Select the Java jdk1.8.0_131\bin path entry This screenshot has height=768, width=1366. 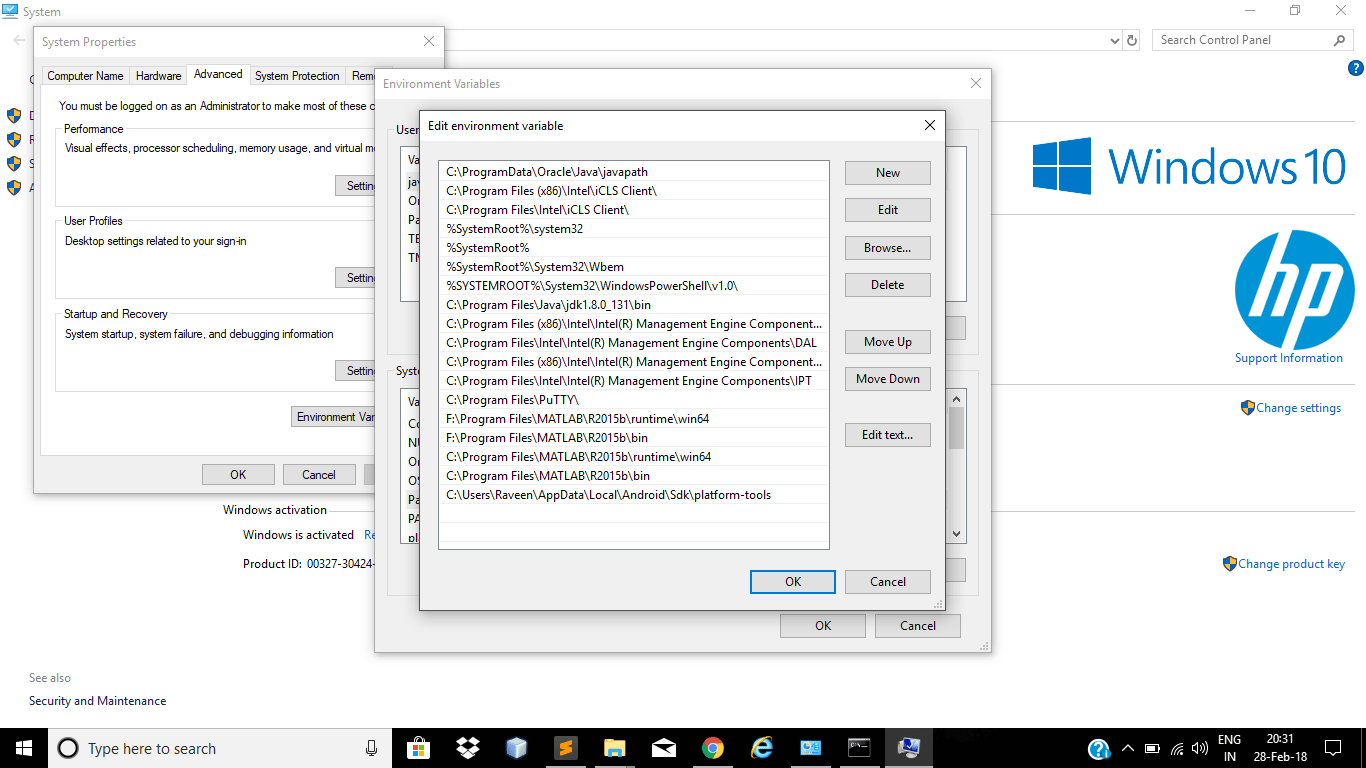click(634, 305)
